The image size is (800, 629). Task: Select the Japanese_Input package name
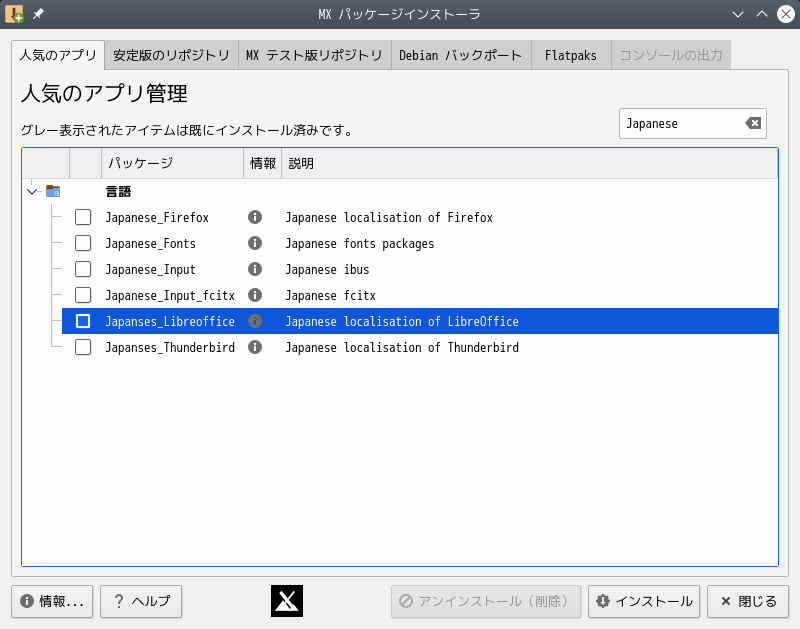pos(151,269)
